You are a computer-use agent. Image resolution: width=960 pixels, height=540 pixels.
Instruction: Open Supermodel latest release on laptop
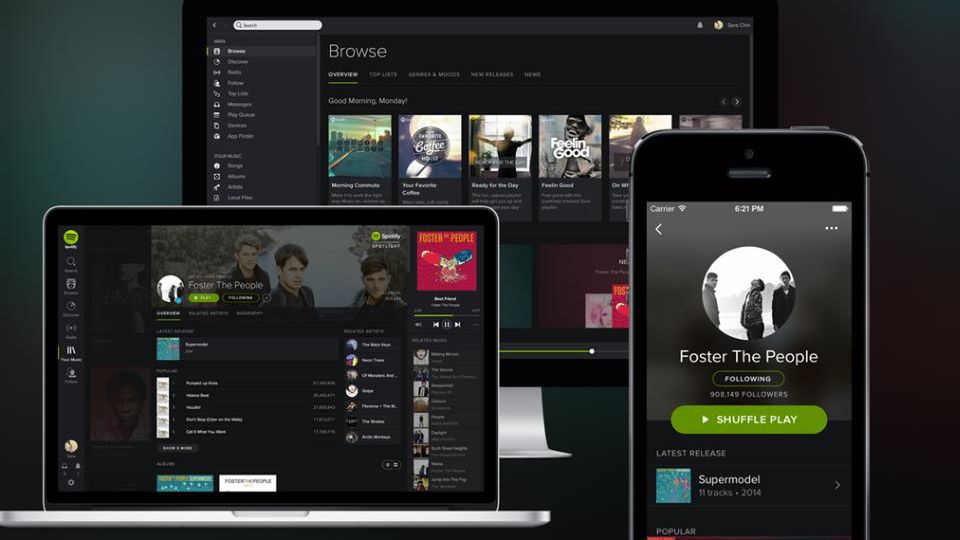(x=245, y=348)
